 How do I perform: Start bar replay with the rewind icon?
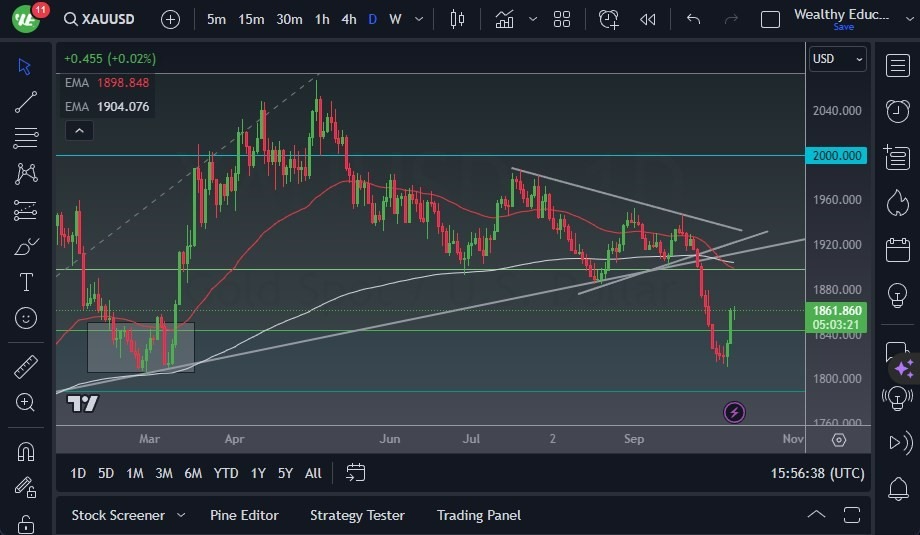[648, 19]
